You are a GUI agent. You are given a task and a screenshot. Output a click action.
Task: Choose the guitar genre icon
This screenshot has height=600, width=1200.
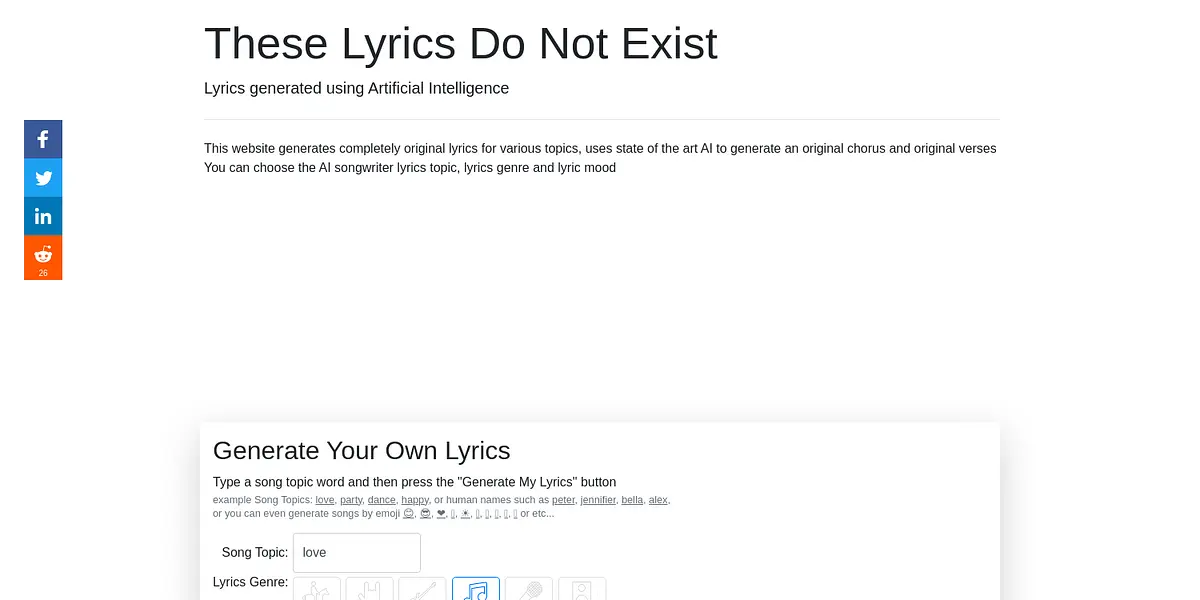click(422, 590)
